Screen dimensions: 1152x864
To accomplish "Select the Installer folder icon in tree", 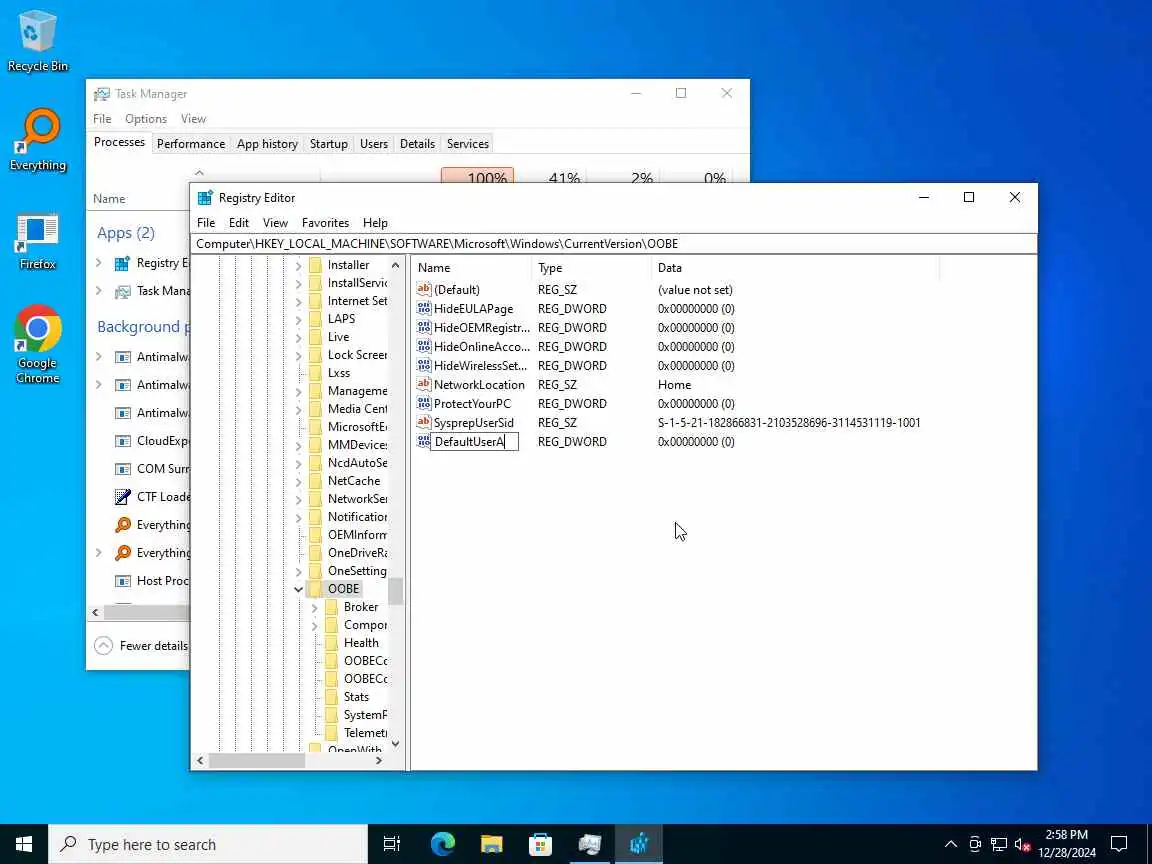I will pos(316,264).
